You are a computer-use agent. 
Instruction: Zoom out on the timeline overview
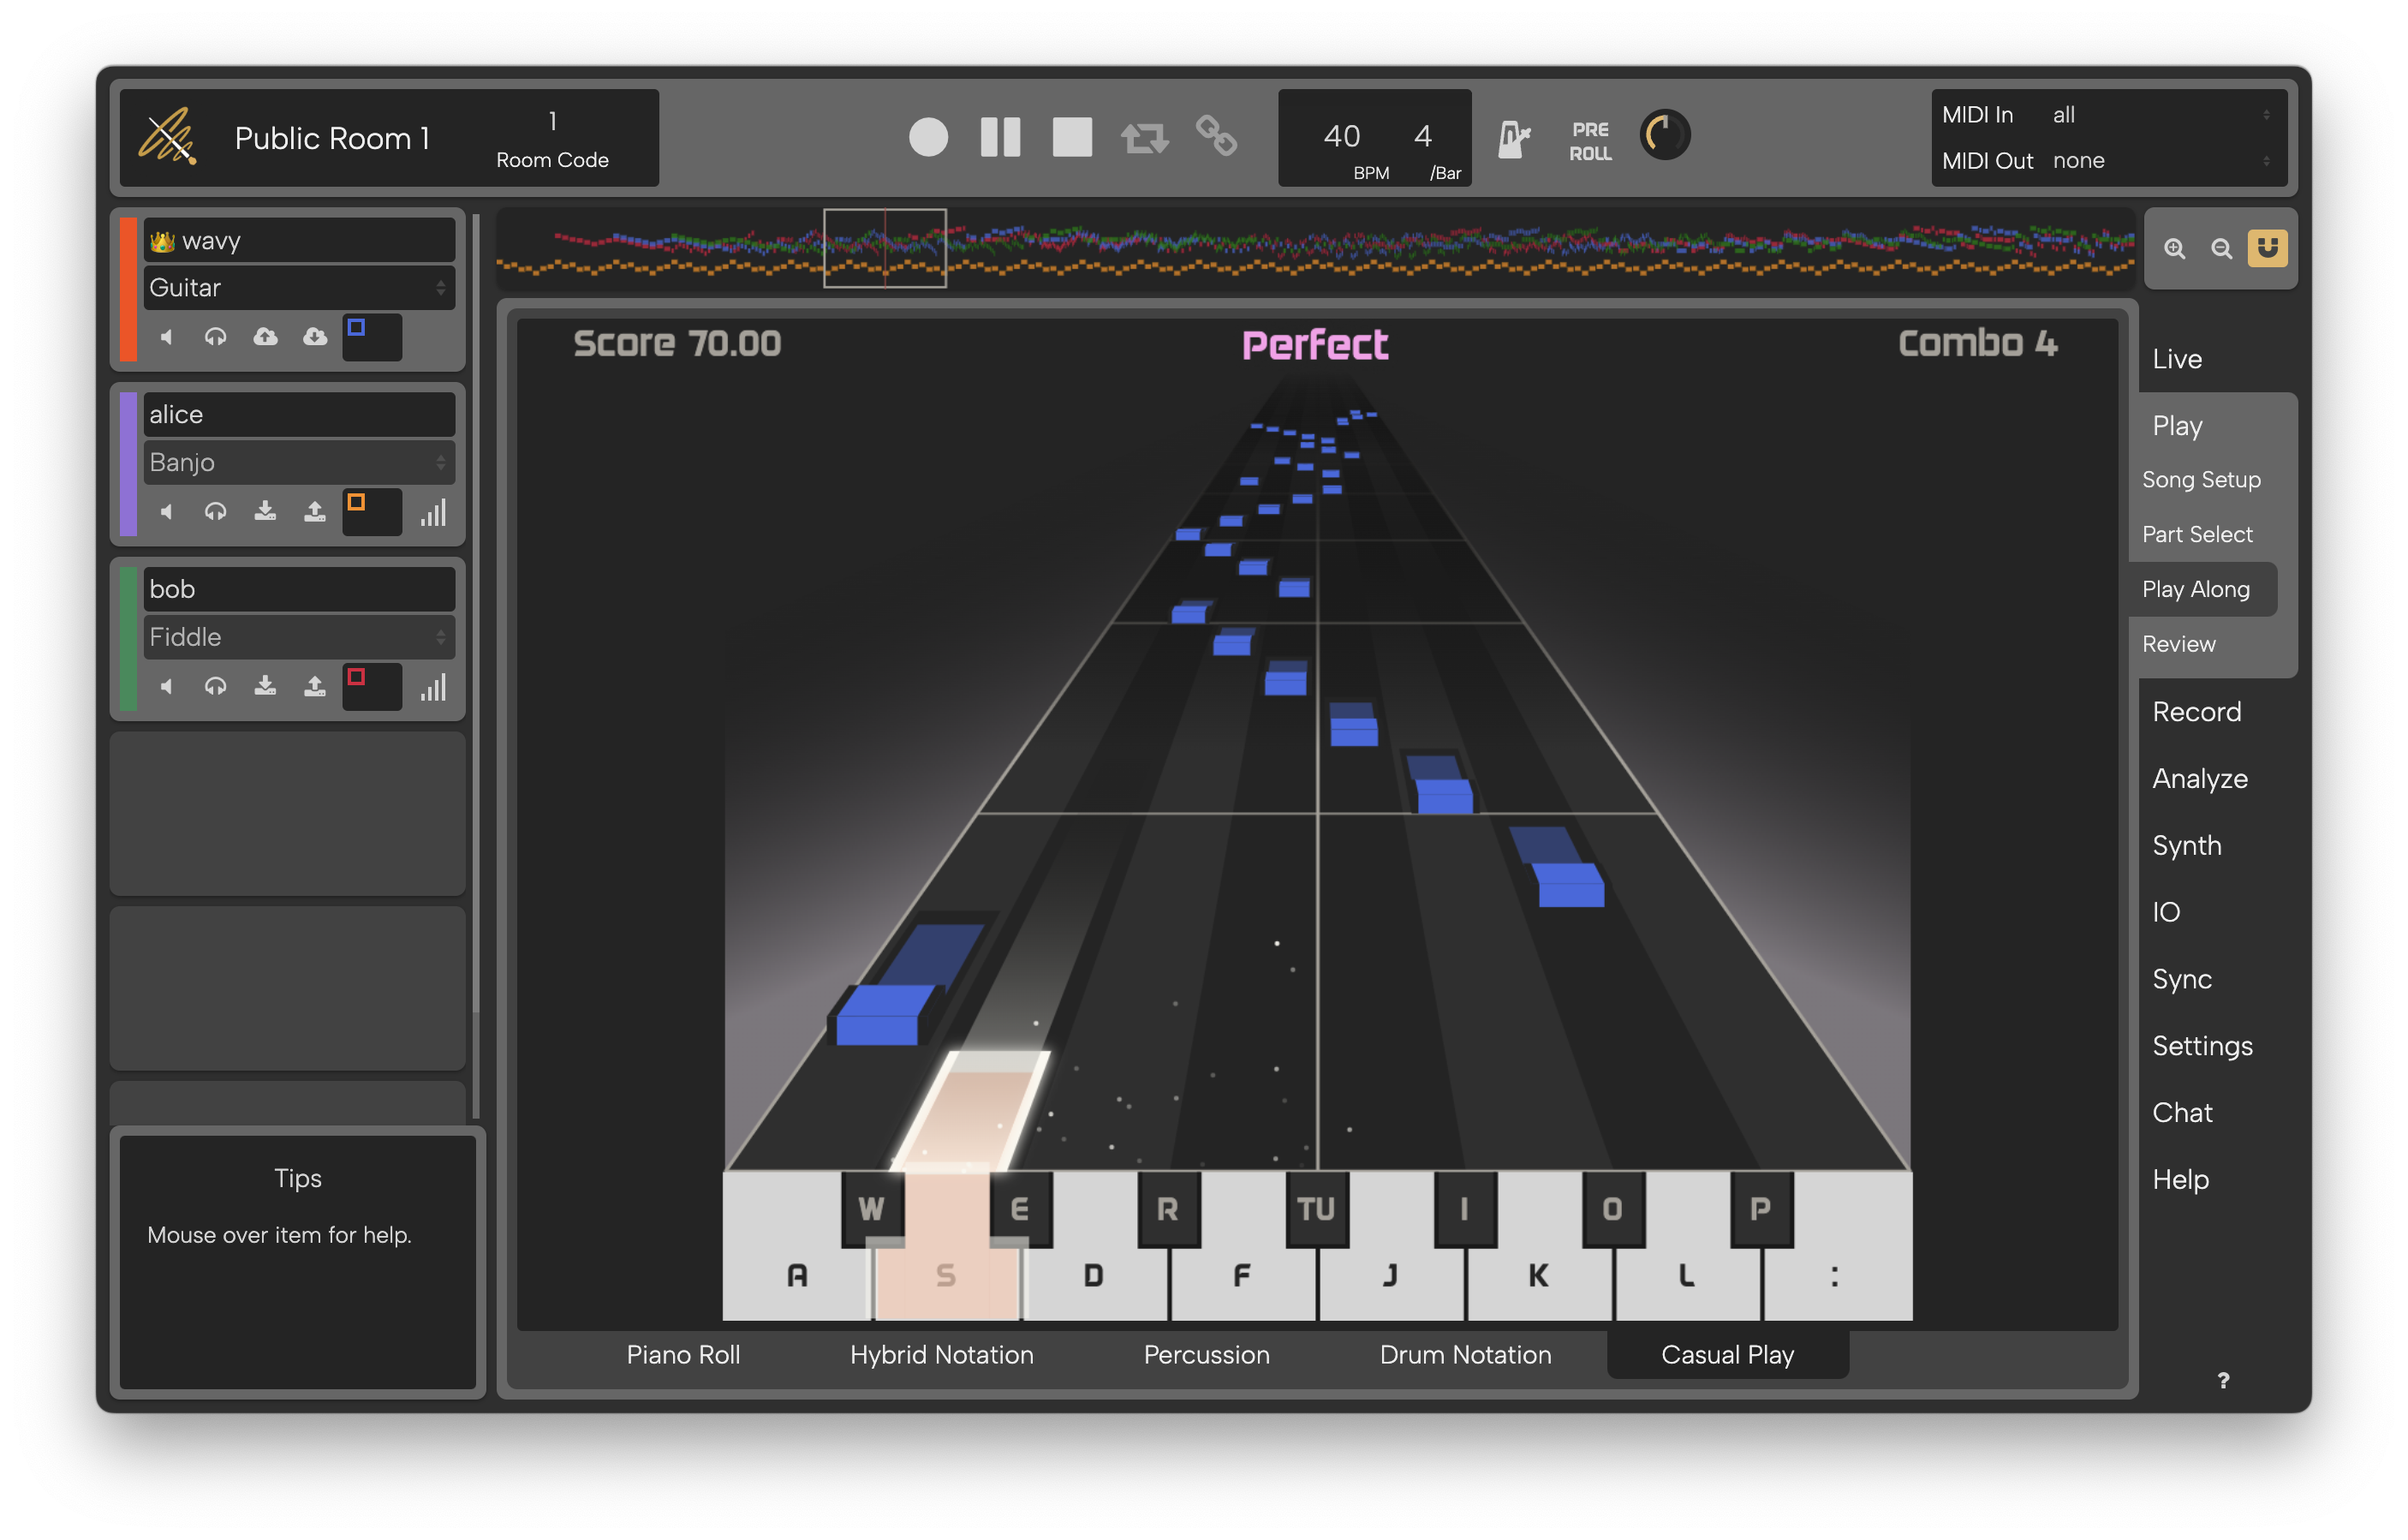[2221, 249]
